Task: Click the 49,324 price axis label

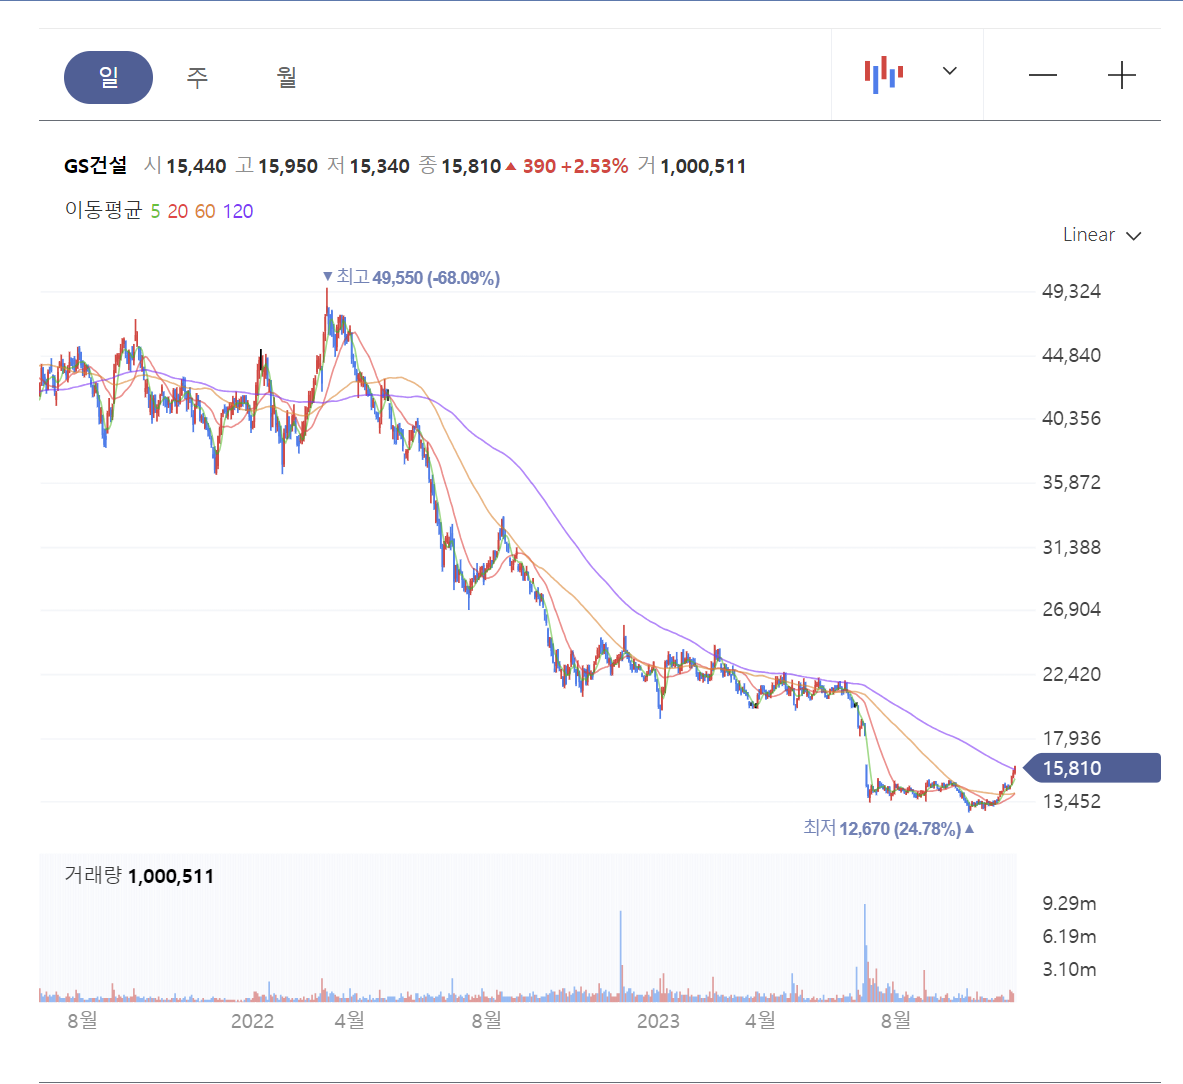Action: click(x=1071, y=291)
